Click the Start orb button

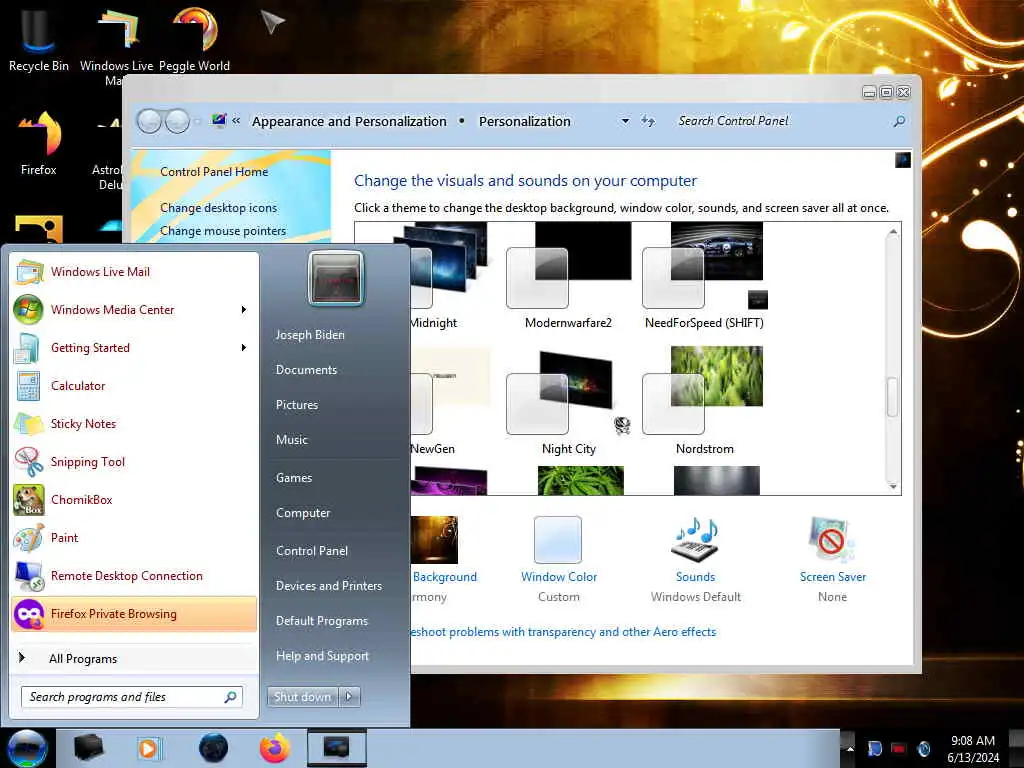click(x=27, y=748)
